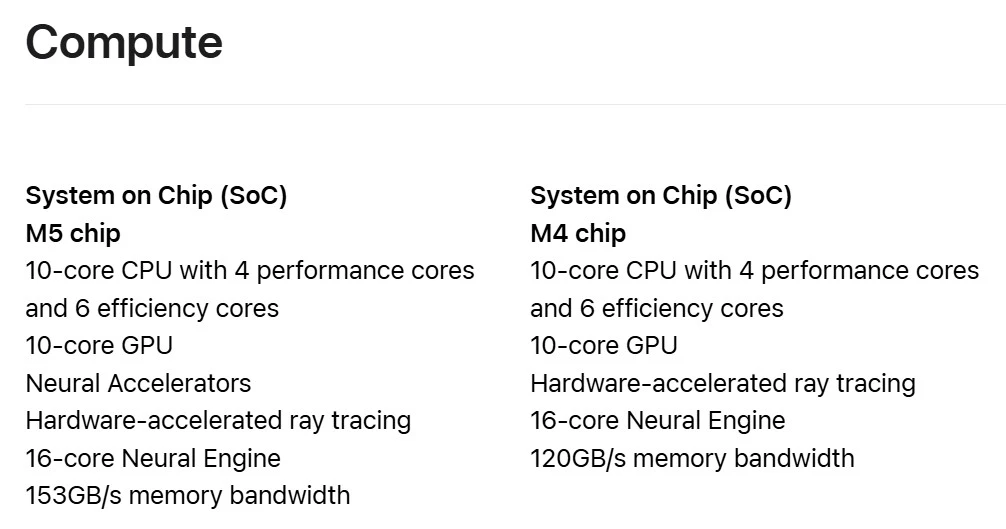Click the M5 chip title
The image size is (1006, 529).
(73, 234)
